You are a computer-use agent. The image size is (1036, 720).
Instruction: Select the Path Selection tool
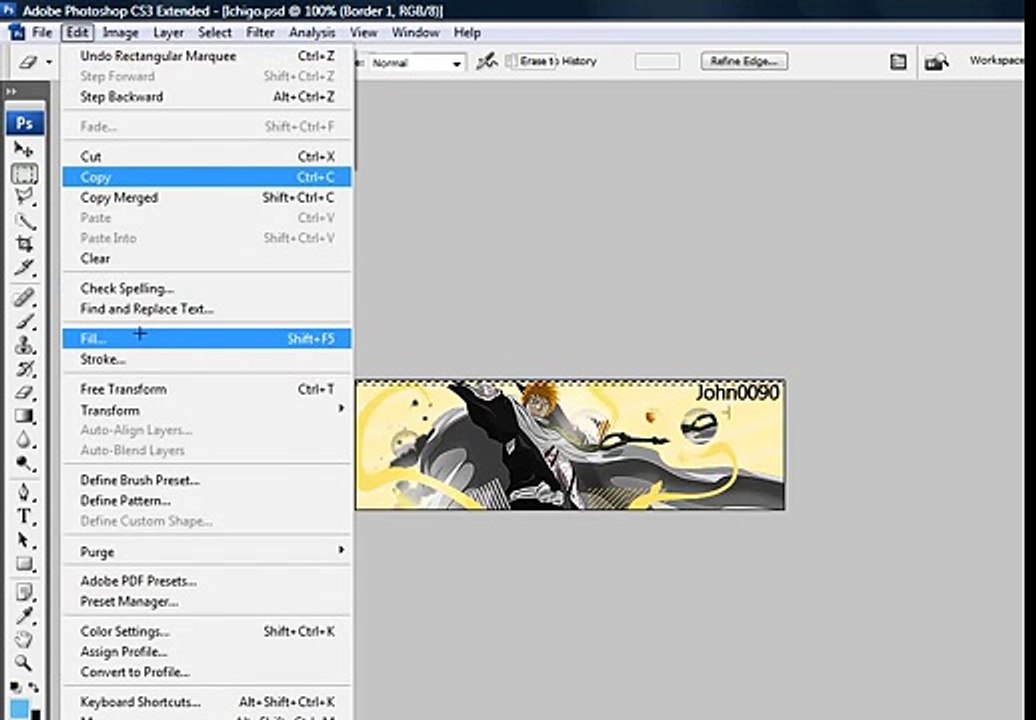coord(24,540)
